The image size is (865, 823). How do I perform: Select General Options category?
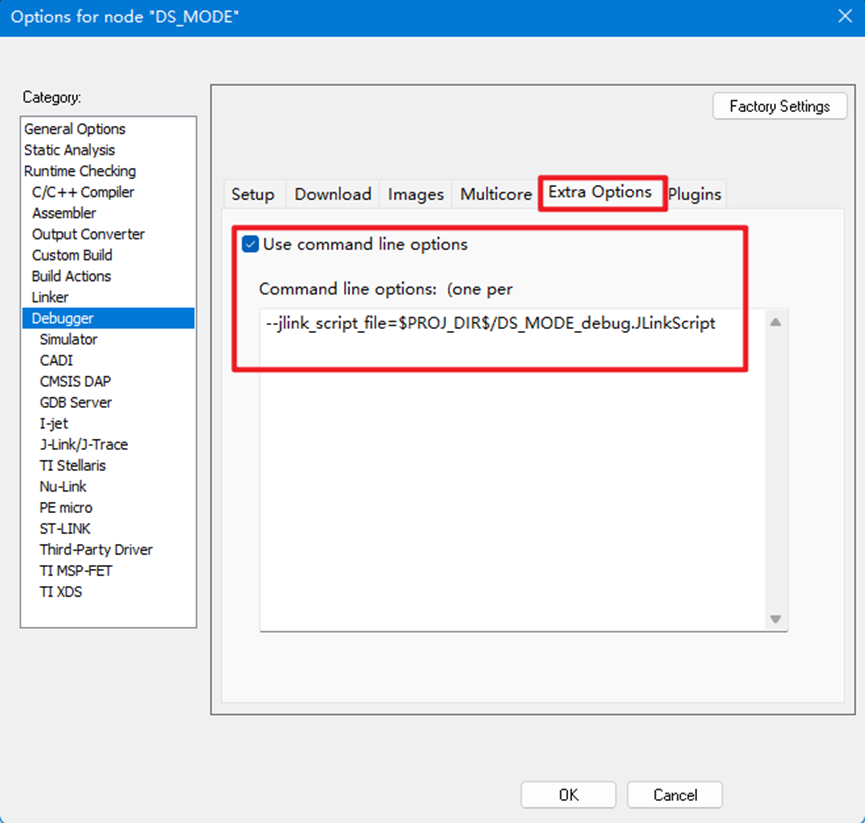74,129
